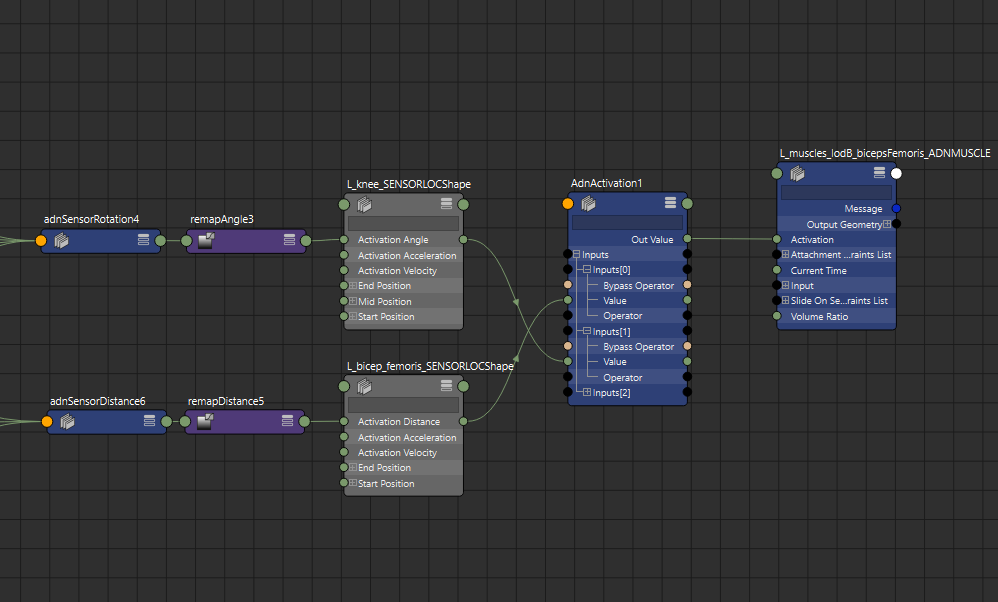
Task: Click the remapDistance5 node icon
Action: (x=205, y=422)
